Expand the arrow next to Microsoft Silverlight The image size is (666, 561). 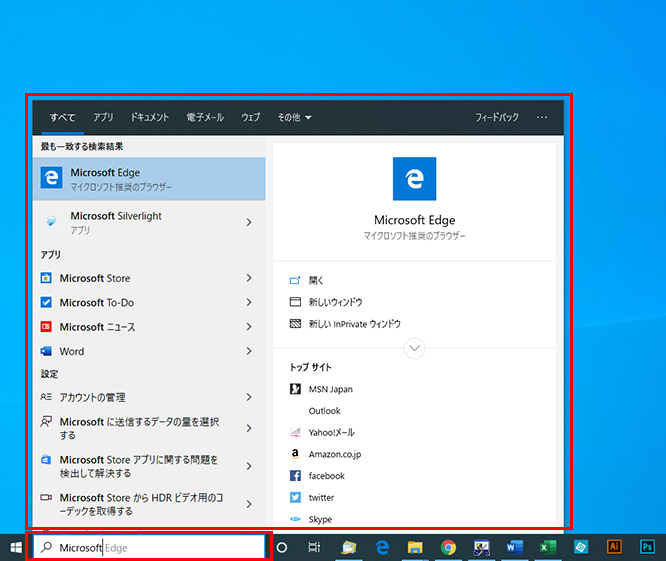(249, 222)
